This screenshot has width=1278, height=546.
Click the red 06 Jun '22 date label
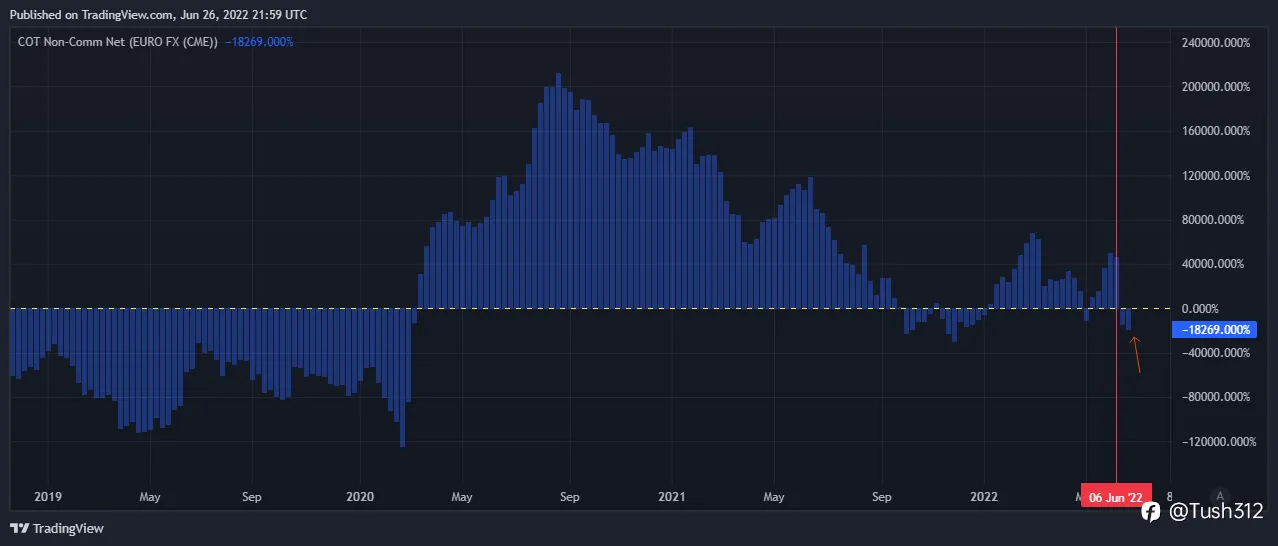pos(1115,496)
